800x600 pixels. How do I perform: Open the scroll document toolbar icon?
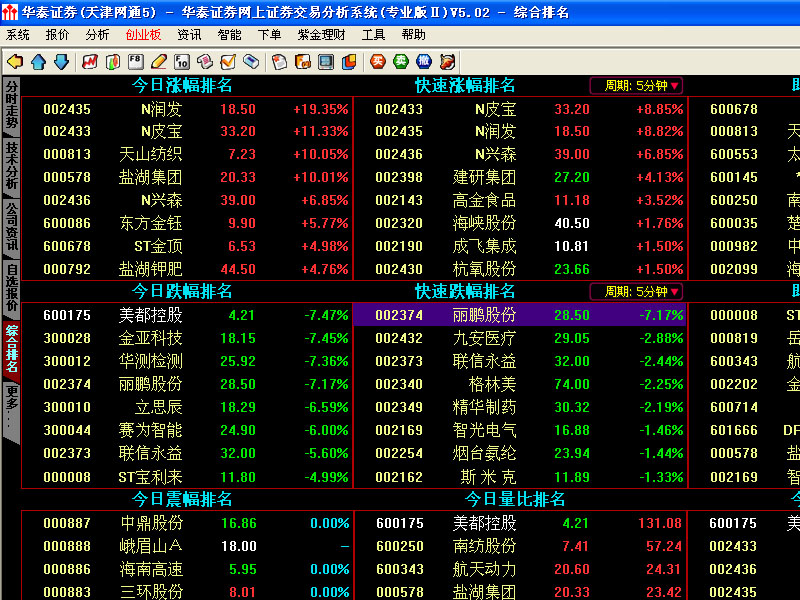click(205, 62)
